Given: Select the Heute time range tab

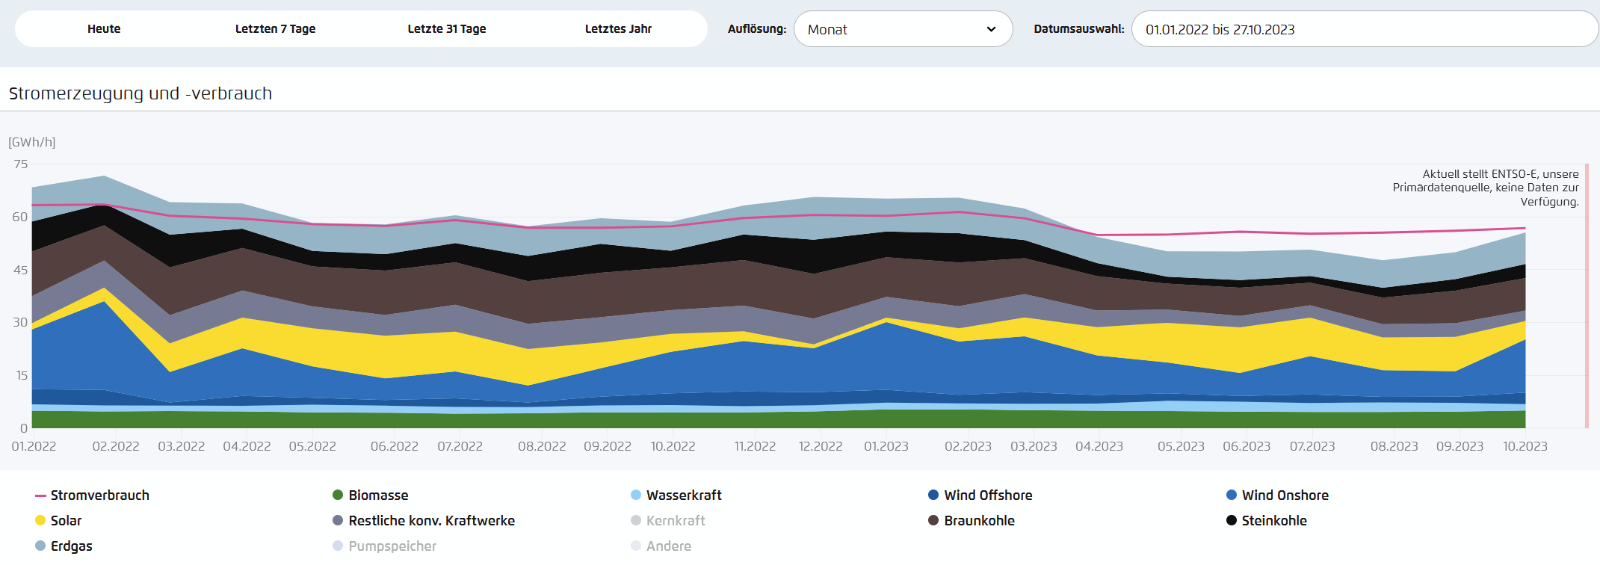Looking at the screenshot, I should pyautogui.click(x=104, y=29).
